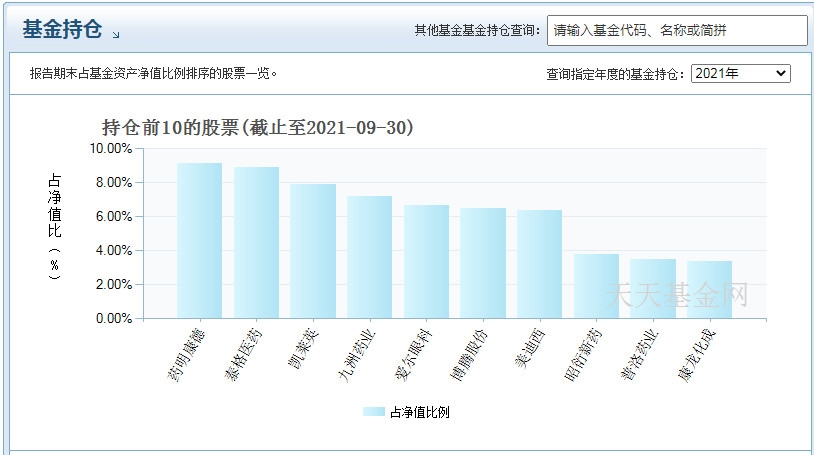Open the 基金持仓 heading link

pyautogui.click(x=62, y=30)
